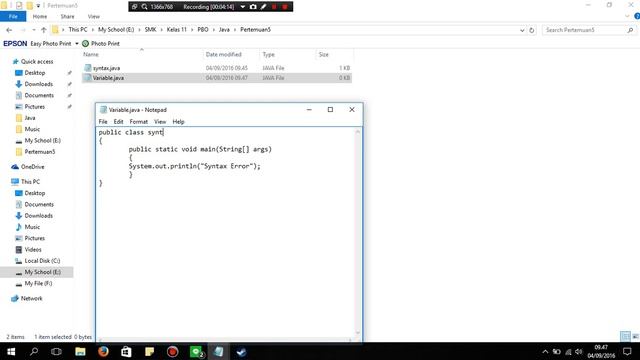The image size is (640, 360).
Task: Click the recorder pause button
Action: (x=274, y=7)
